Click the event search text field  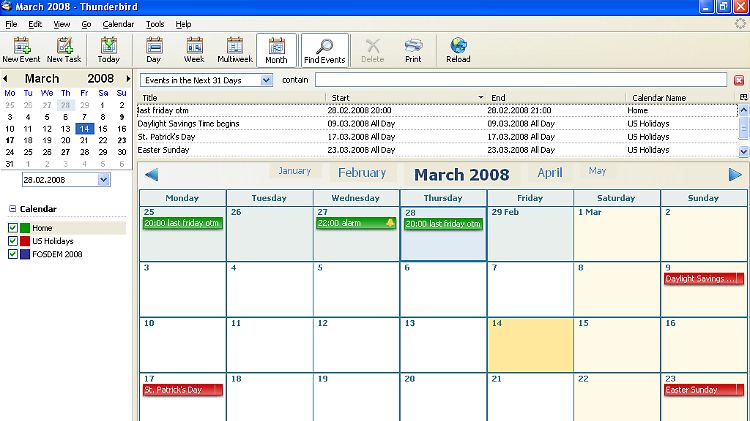[x=521, y=80]
